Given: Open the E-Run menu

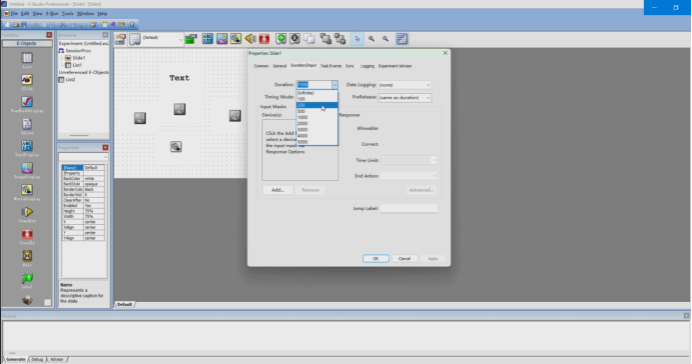Looking at the screenshot, I should [x=52, y=14].
